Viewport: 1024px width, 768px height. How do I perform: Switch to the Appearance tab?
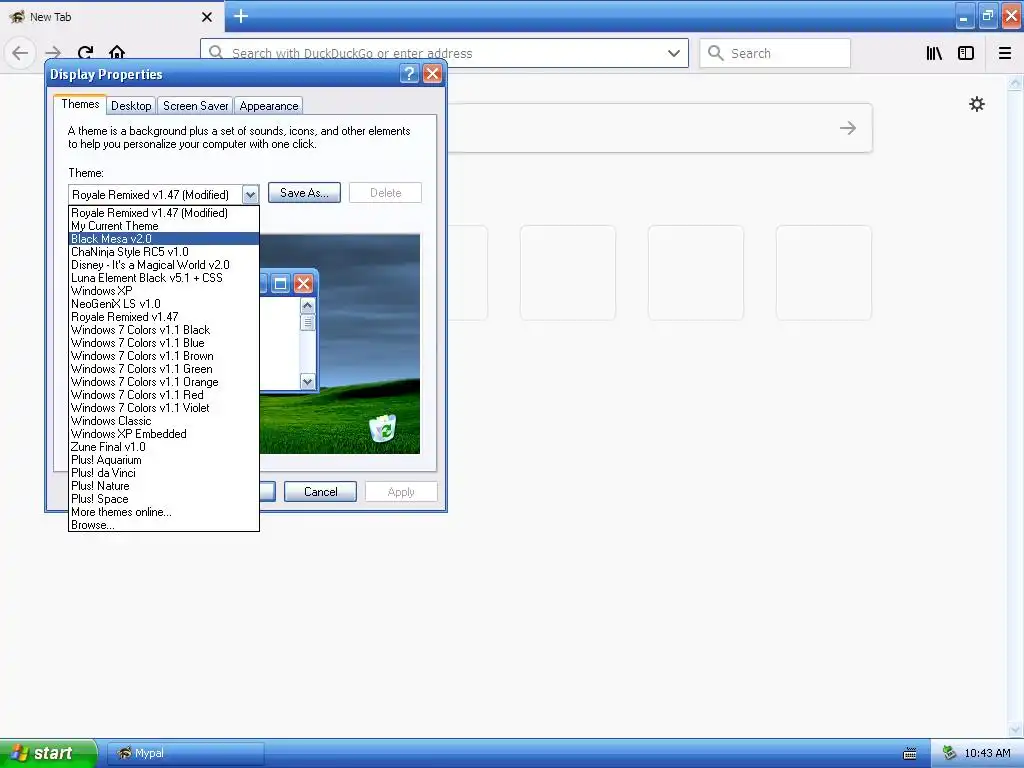[269, 106]
